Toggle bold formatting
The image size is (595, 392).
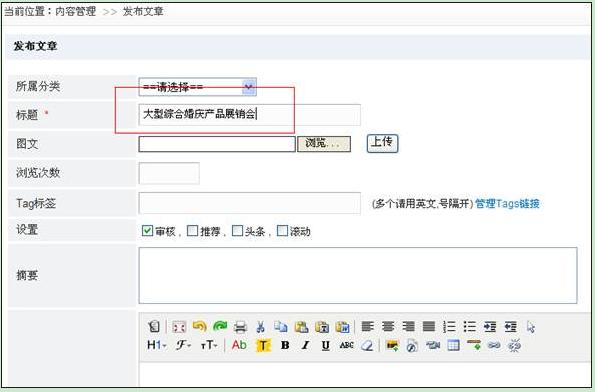tap(285, 345)
